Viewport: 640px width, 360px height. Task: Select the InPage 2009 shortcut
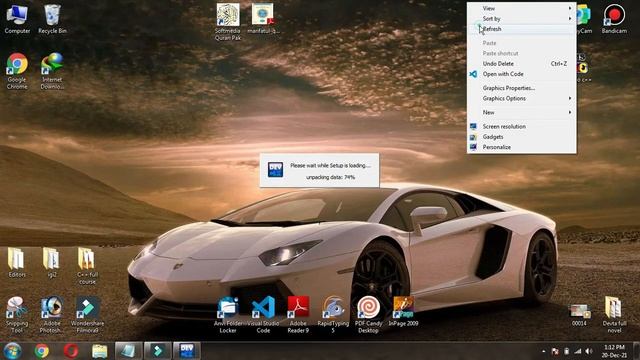(403, 311)
